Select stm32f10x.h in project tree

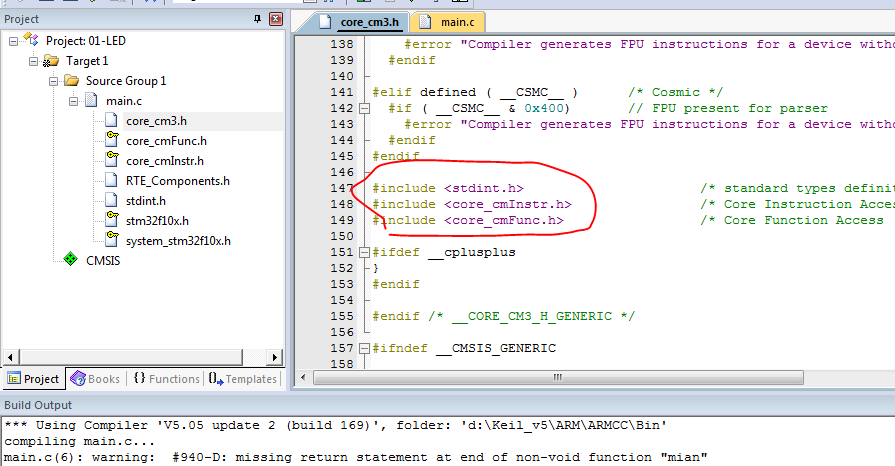point(158,221)
